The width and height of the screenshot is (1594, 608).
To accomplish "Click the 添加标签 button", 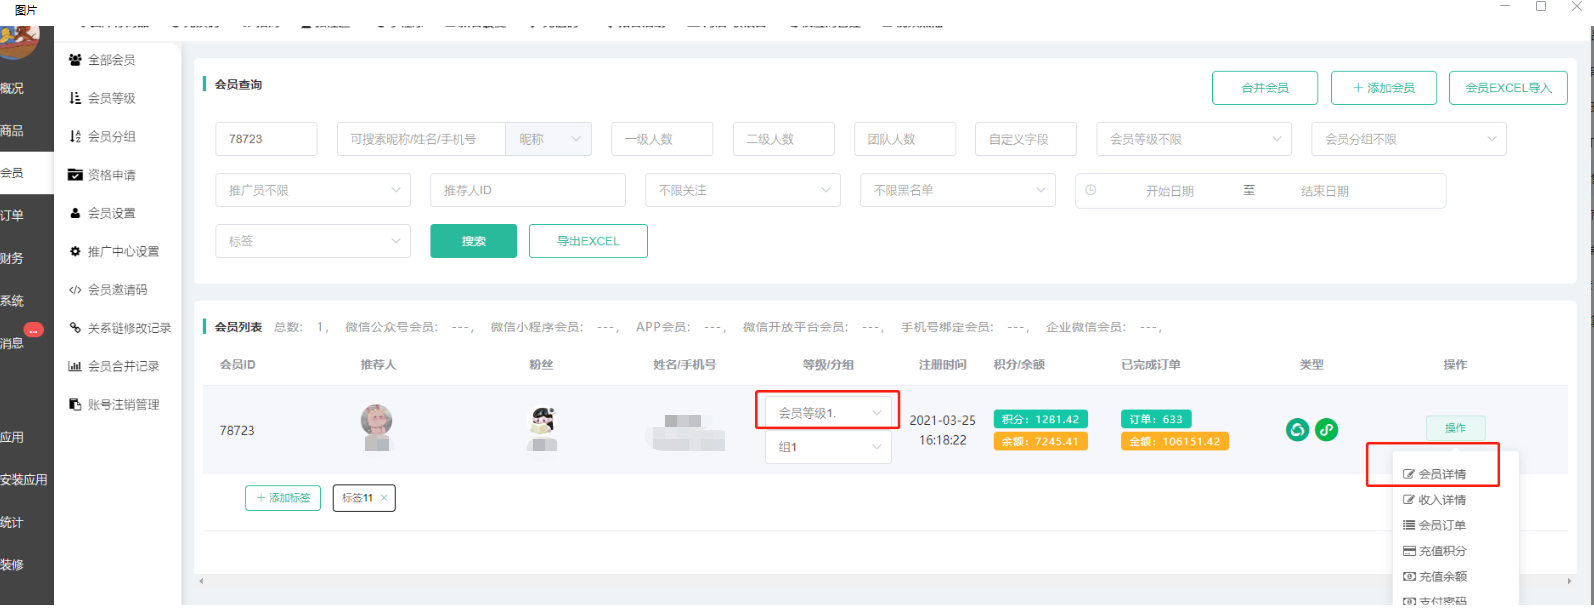I will pos(283,498).
